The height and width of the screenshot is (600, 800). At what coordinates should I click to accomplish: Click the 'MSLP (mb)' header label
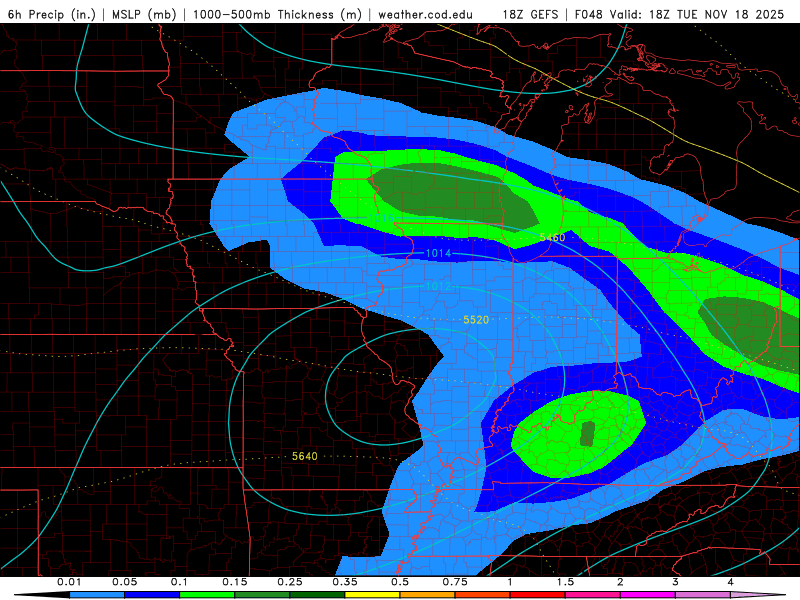[144, 14]
